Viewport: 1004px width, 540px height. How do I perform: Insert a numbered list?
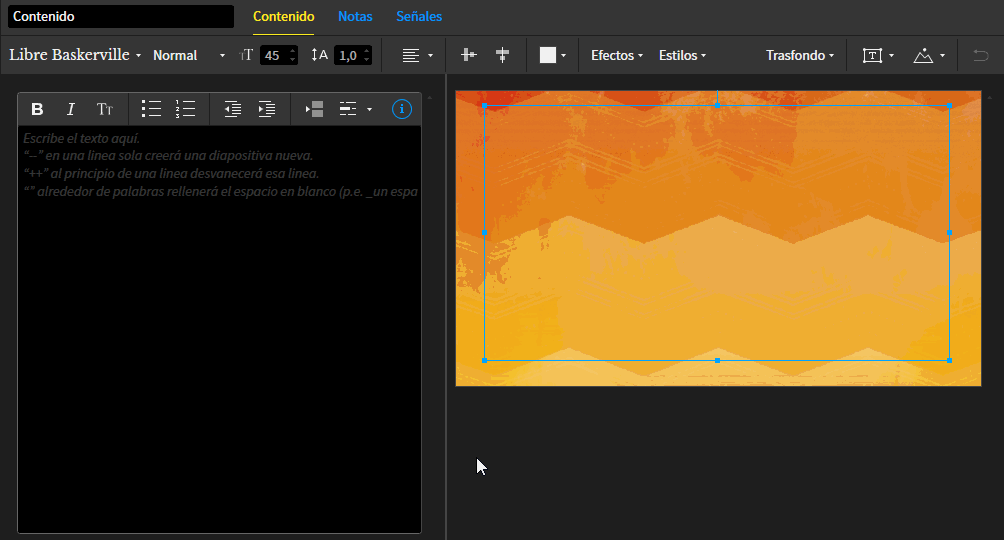186,109
